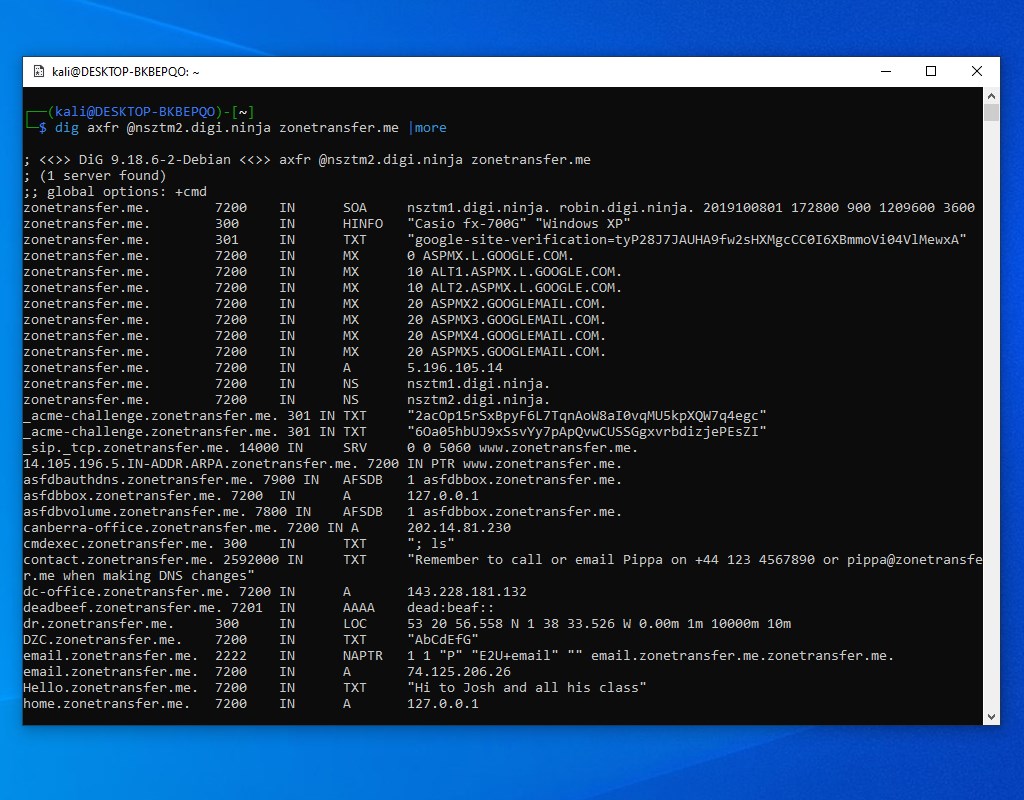
Task: Click the scrollbar down arrow
Action: pos(991,716)
